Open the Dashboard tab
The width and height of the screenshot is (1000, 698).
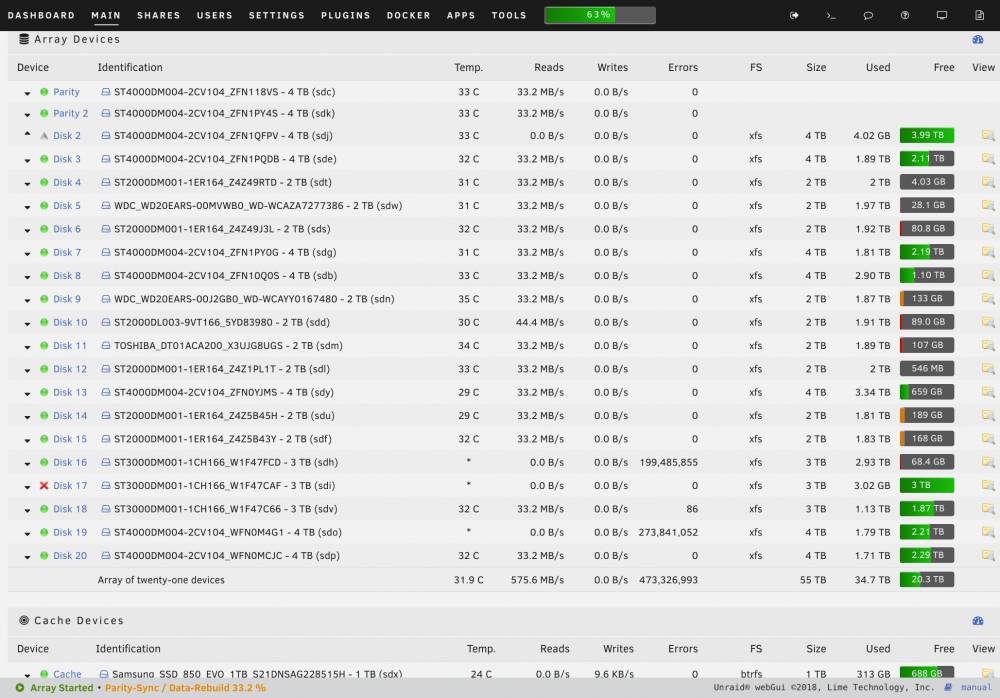point(41,15)
